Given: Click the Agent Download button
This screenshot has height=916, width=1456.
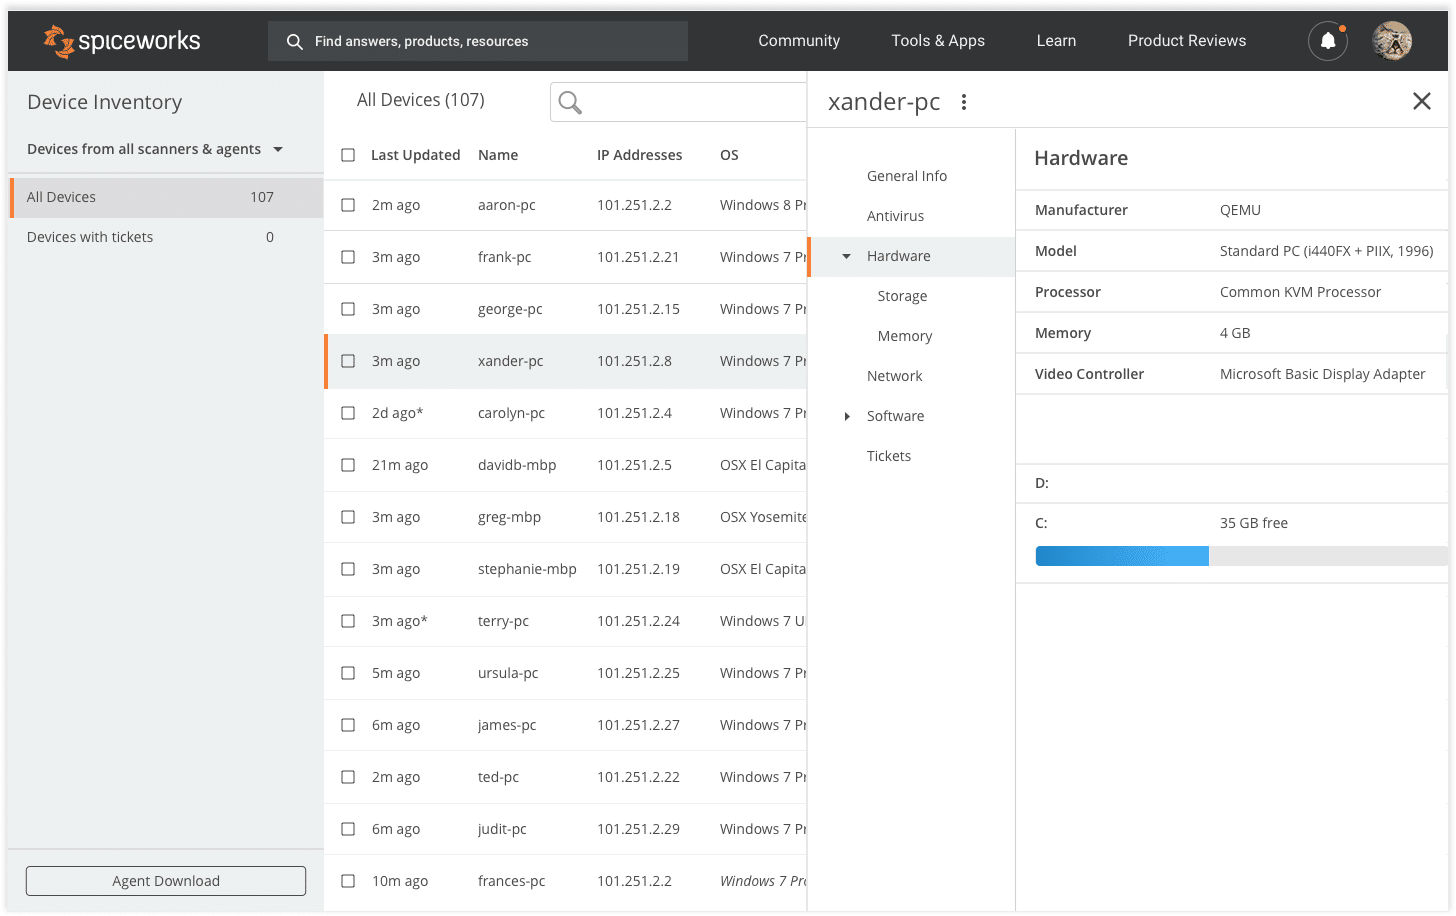Looking at the screenshot, I should 165,881.
